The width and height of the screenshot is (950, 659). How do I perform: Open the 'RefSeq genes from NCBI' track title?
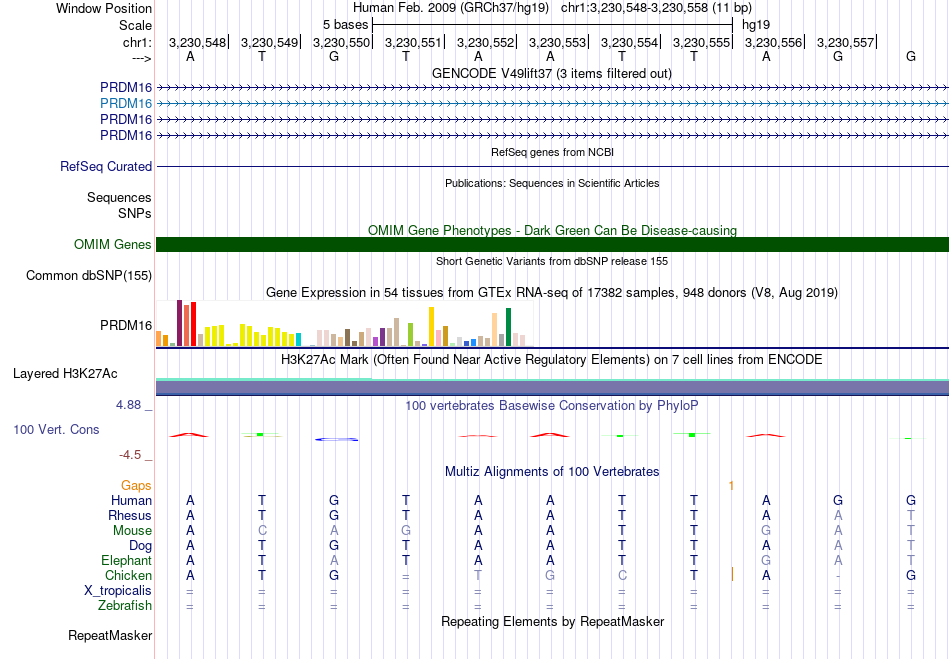click(x=552, y=152)
